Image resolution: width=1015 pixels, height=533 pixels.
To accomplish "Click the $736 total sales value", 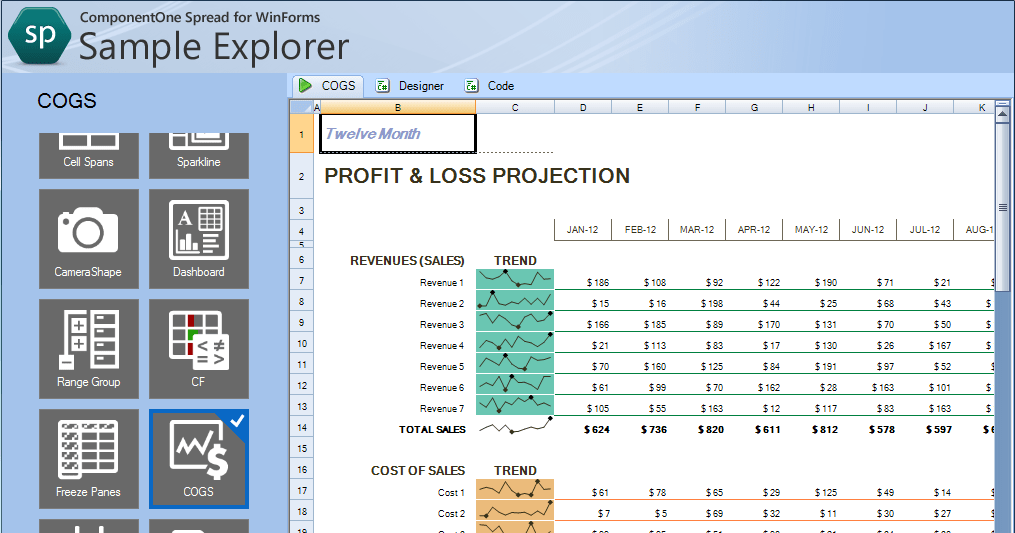I will [654, 429].
